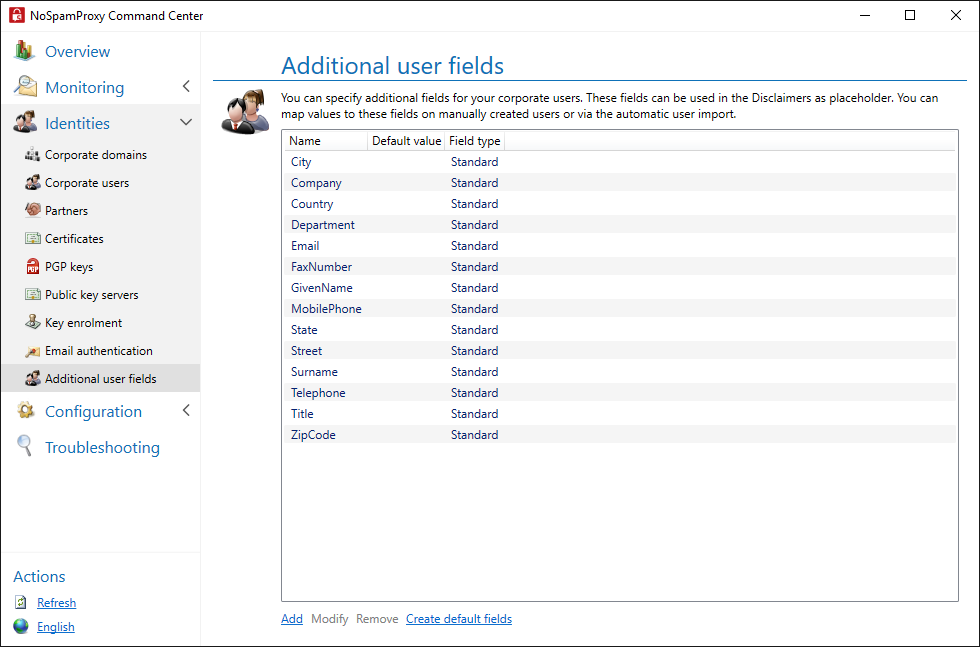Open the Configuration section
The width and height of the screenshot is (980, 647).
(94, 411)
